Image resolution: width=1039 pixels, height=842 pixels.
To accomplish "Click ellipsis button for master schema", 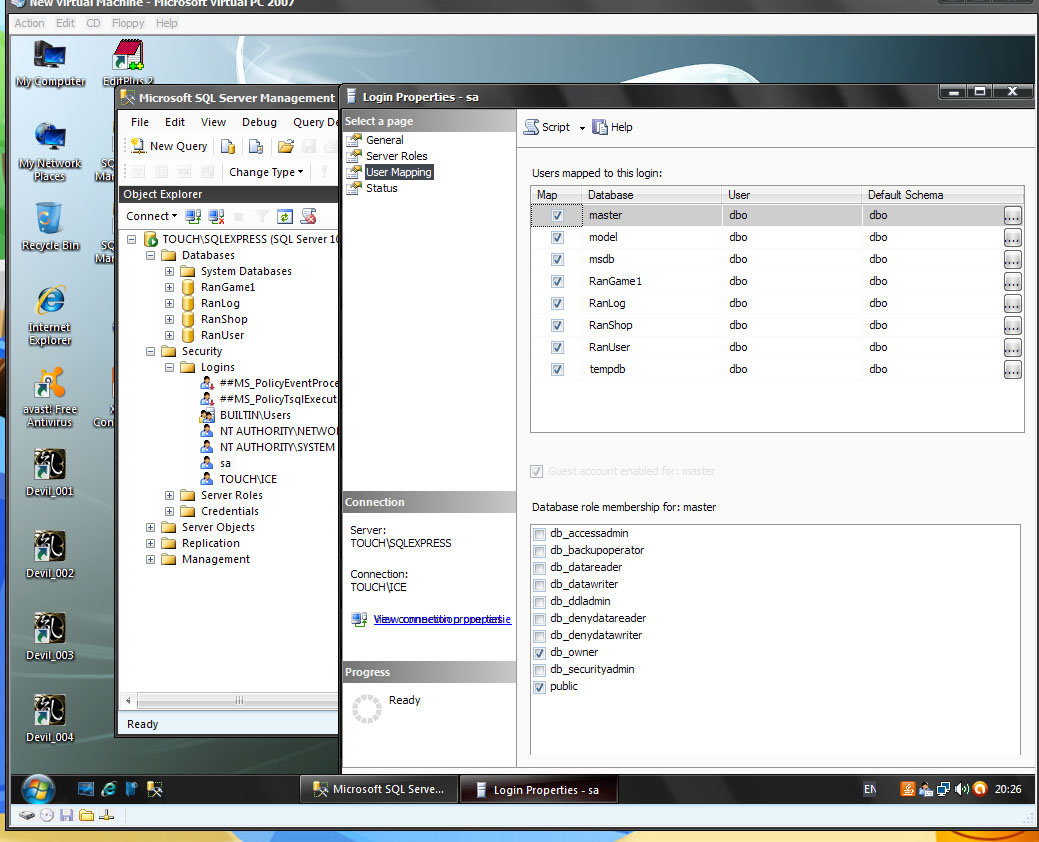I will (x=1012, y=215).
